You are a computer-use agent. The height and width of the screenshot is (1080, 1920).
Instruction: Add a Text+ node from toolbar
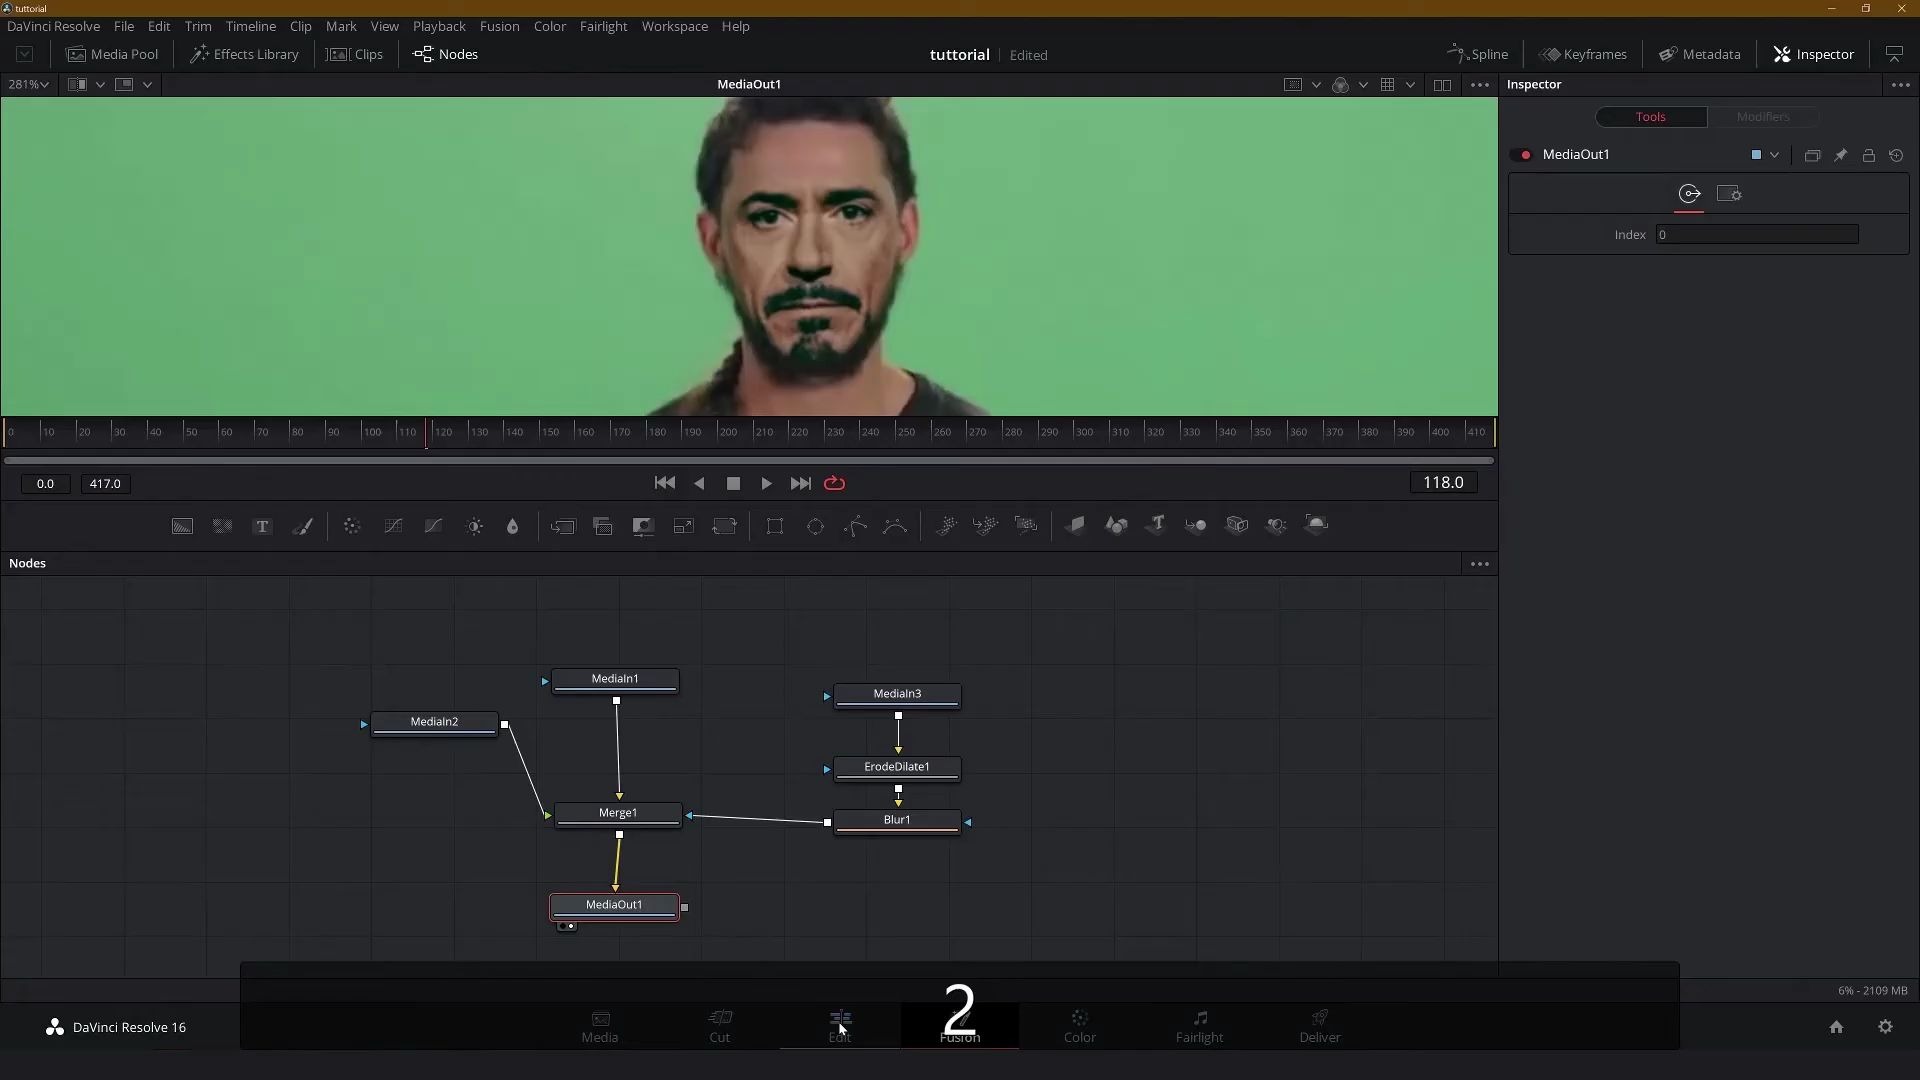point(262,526)
